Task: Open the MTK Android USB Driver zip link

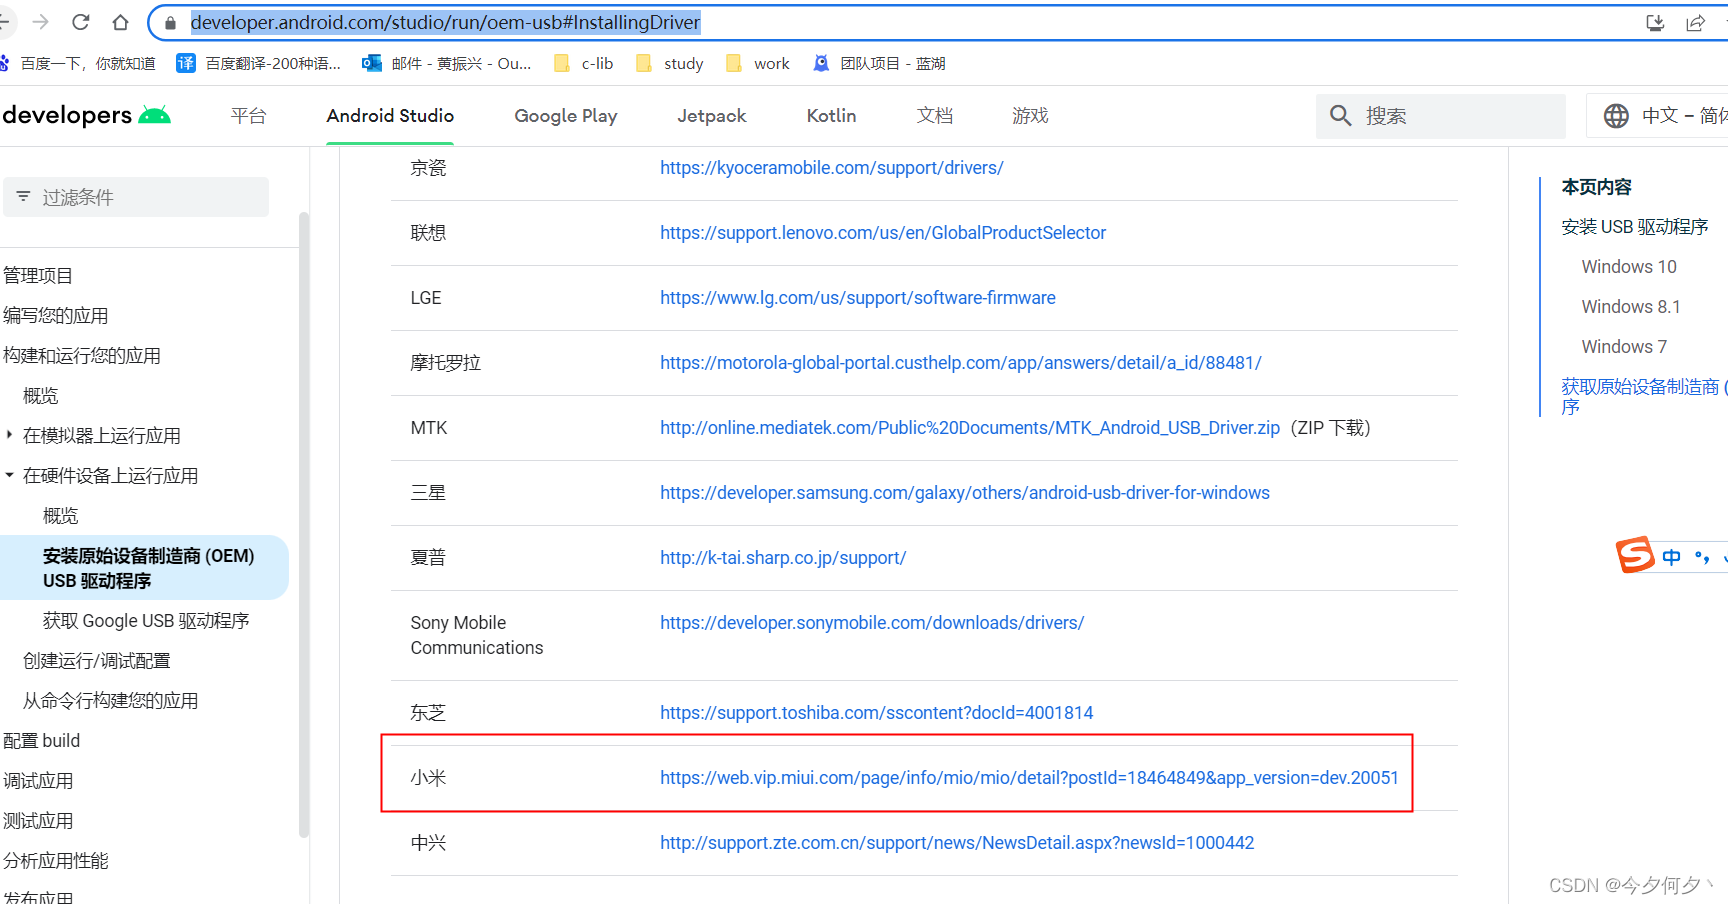Action: 970,428
